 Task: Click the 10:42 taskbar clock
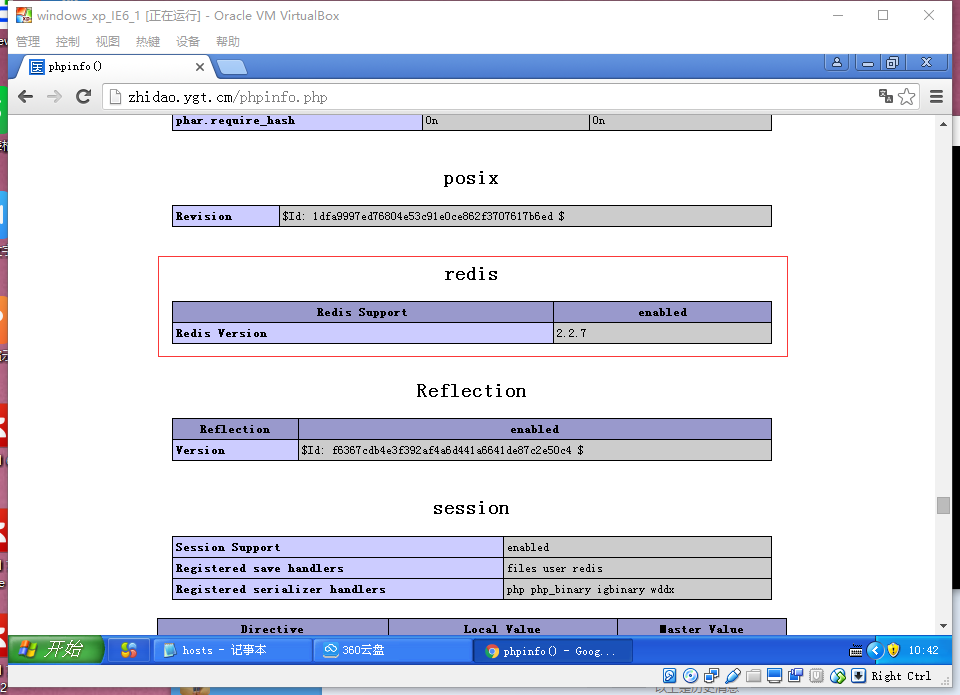pos(923,650)
